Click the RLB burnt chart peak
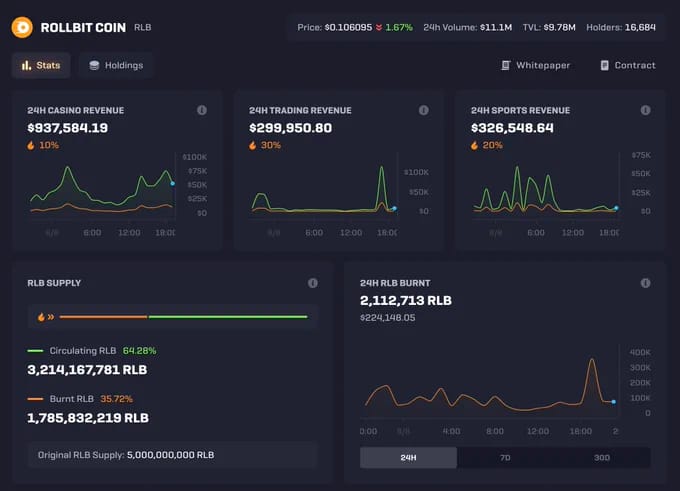680x491 pixels. [x=592, y=360]
